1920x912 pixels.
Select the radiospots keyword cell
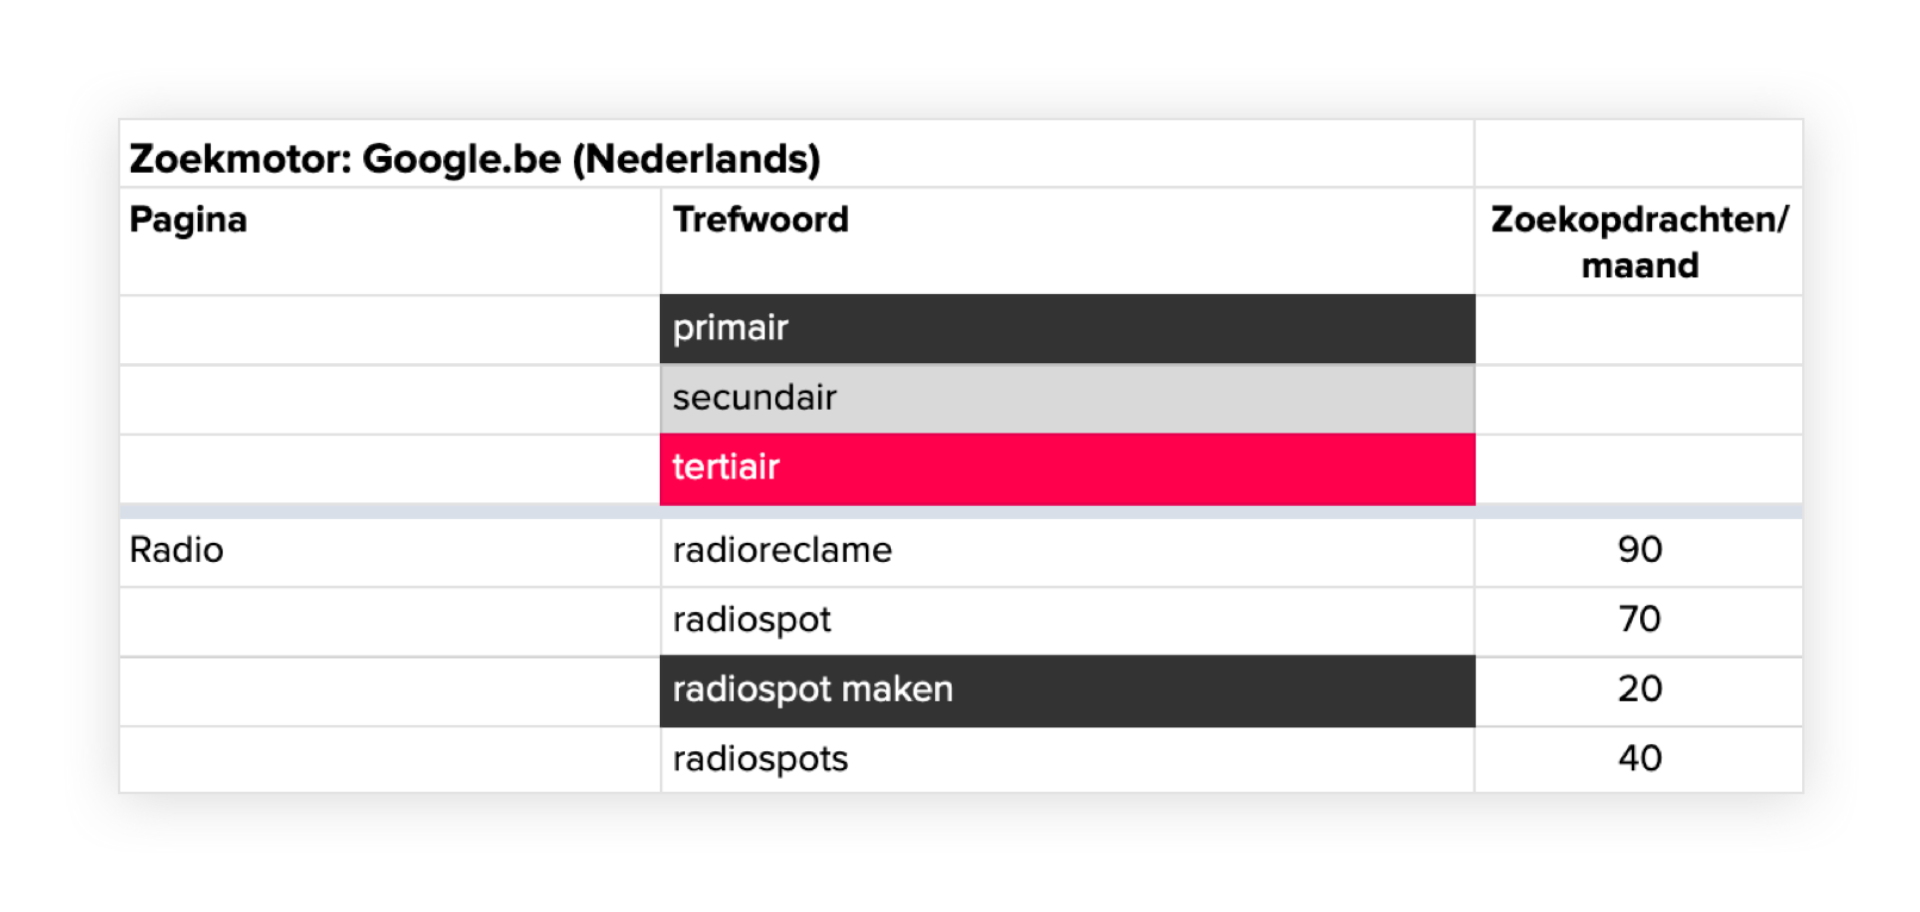point(1067,760)
